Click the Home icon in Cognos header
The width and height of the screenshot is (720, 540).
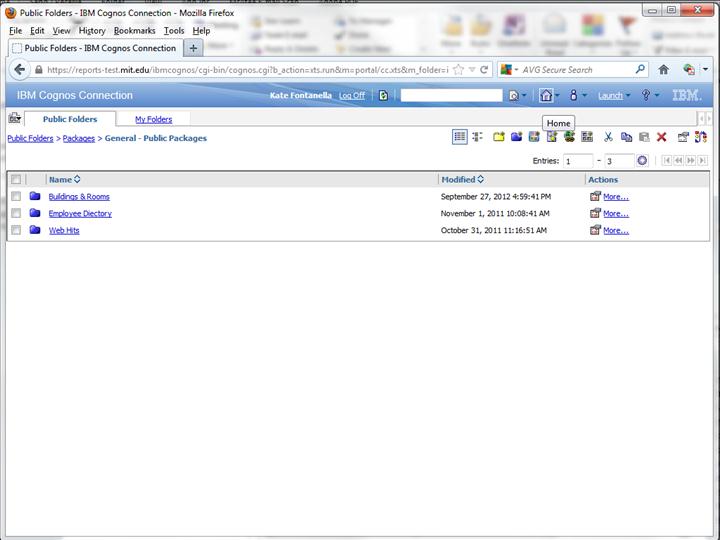[x=545, y=96]
